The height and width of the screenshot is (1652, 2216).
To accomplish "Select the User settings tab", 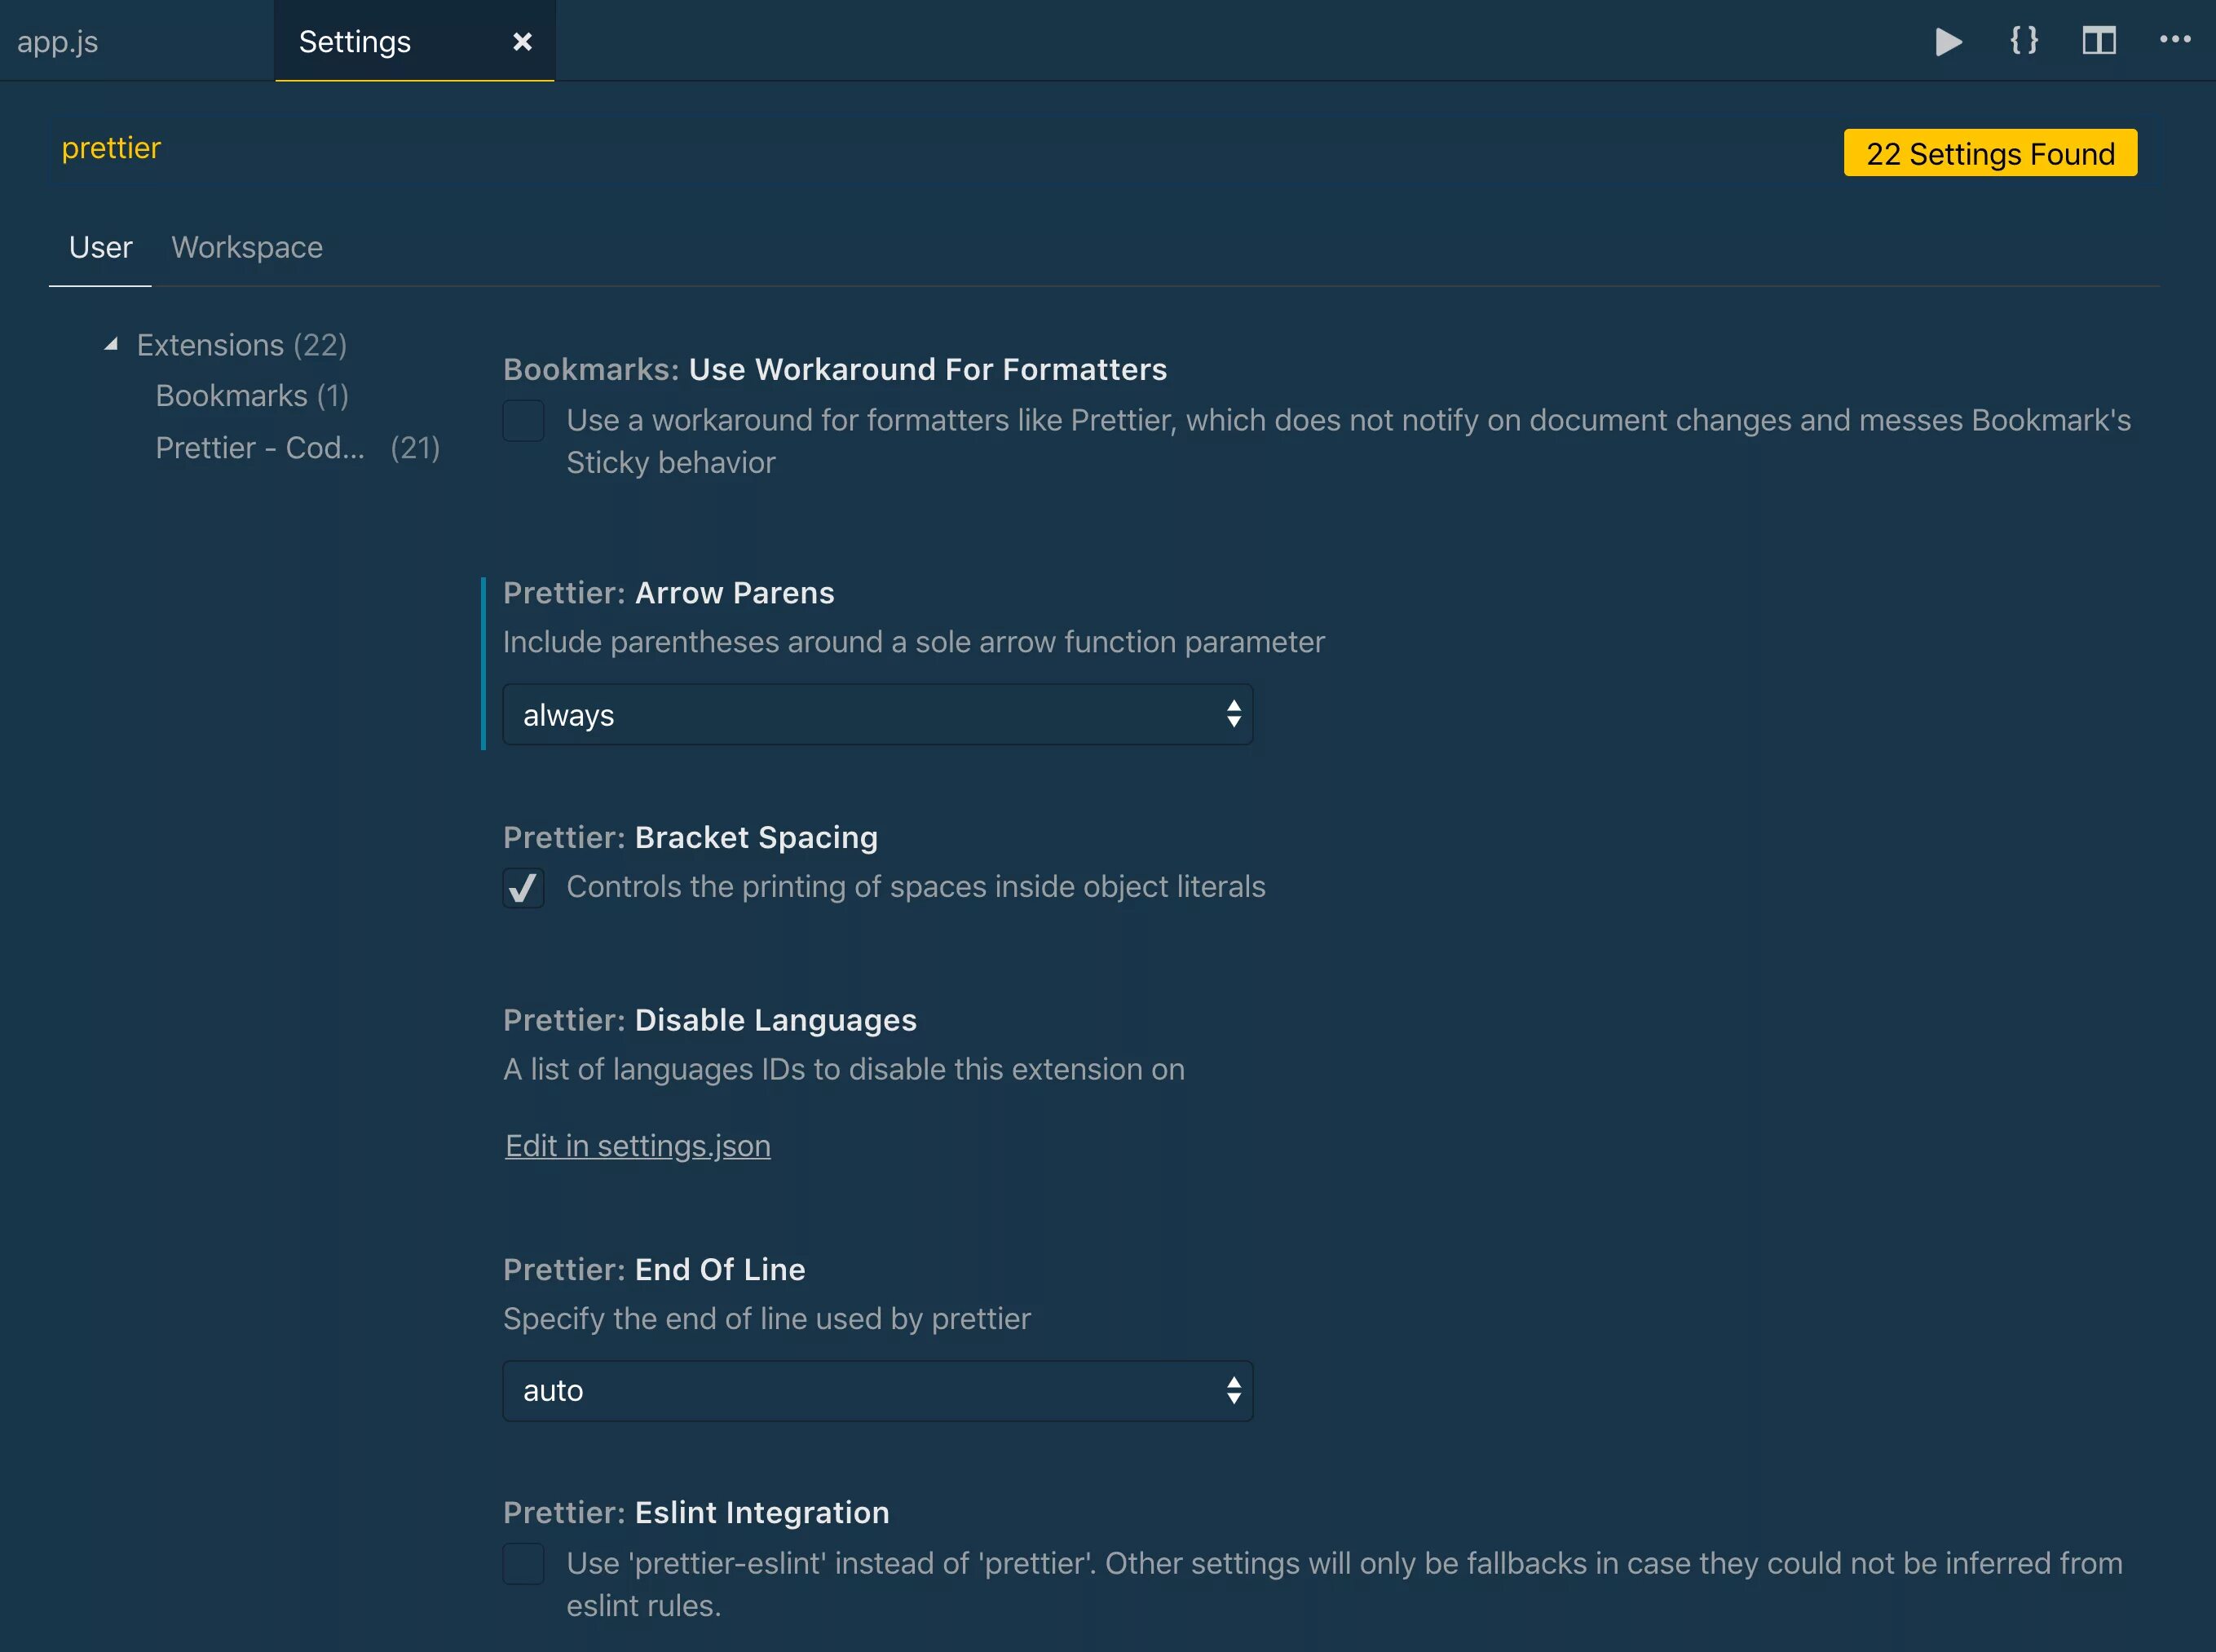I will 100,247.
